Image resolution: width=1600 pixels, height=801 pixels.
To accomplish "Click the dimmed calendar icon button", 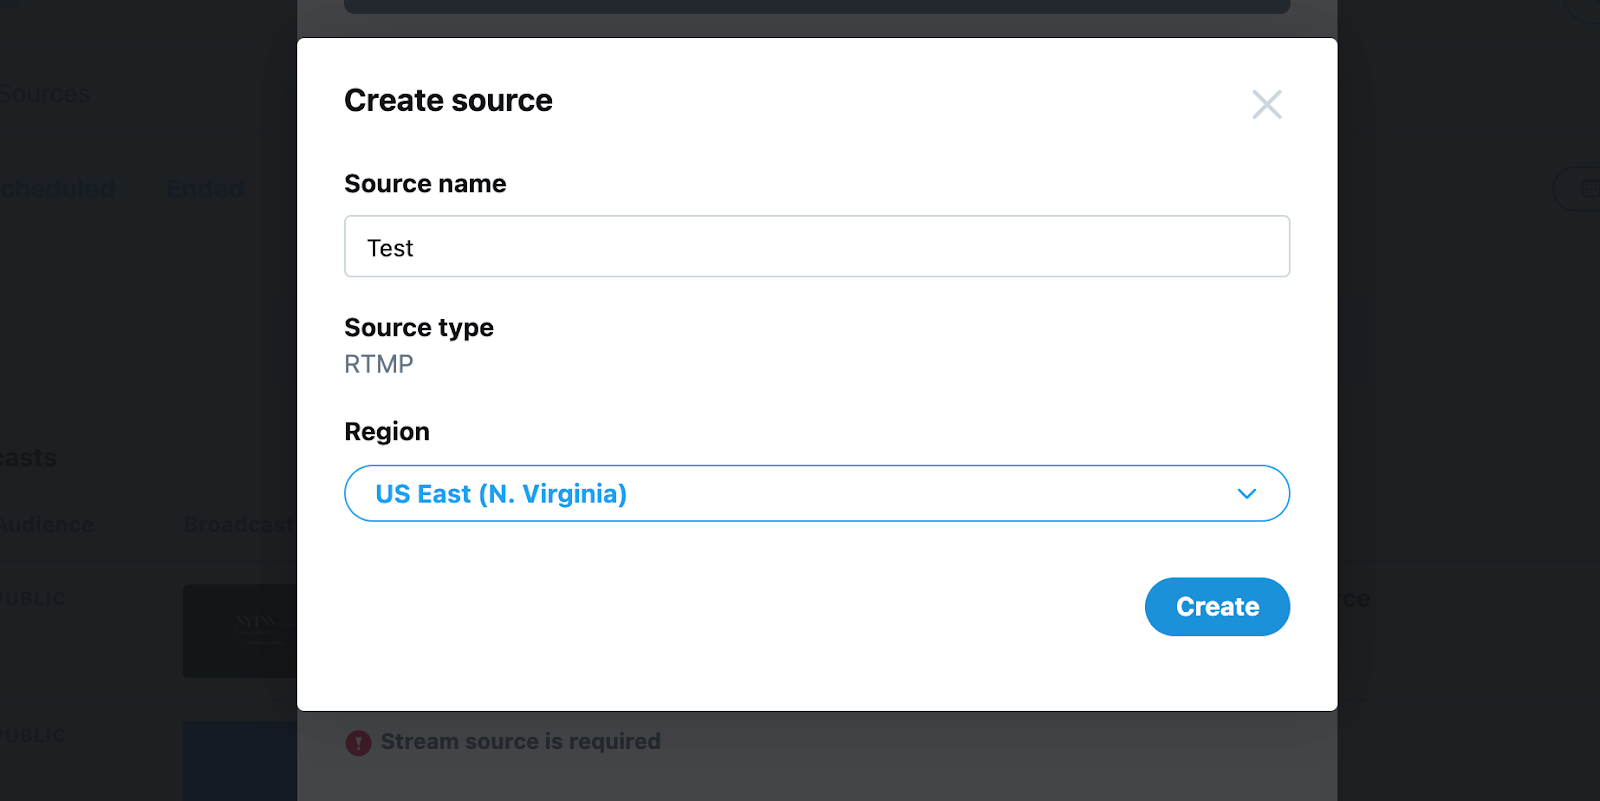I will pyautogui.click(x=1584, y=188).
